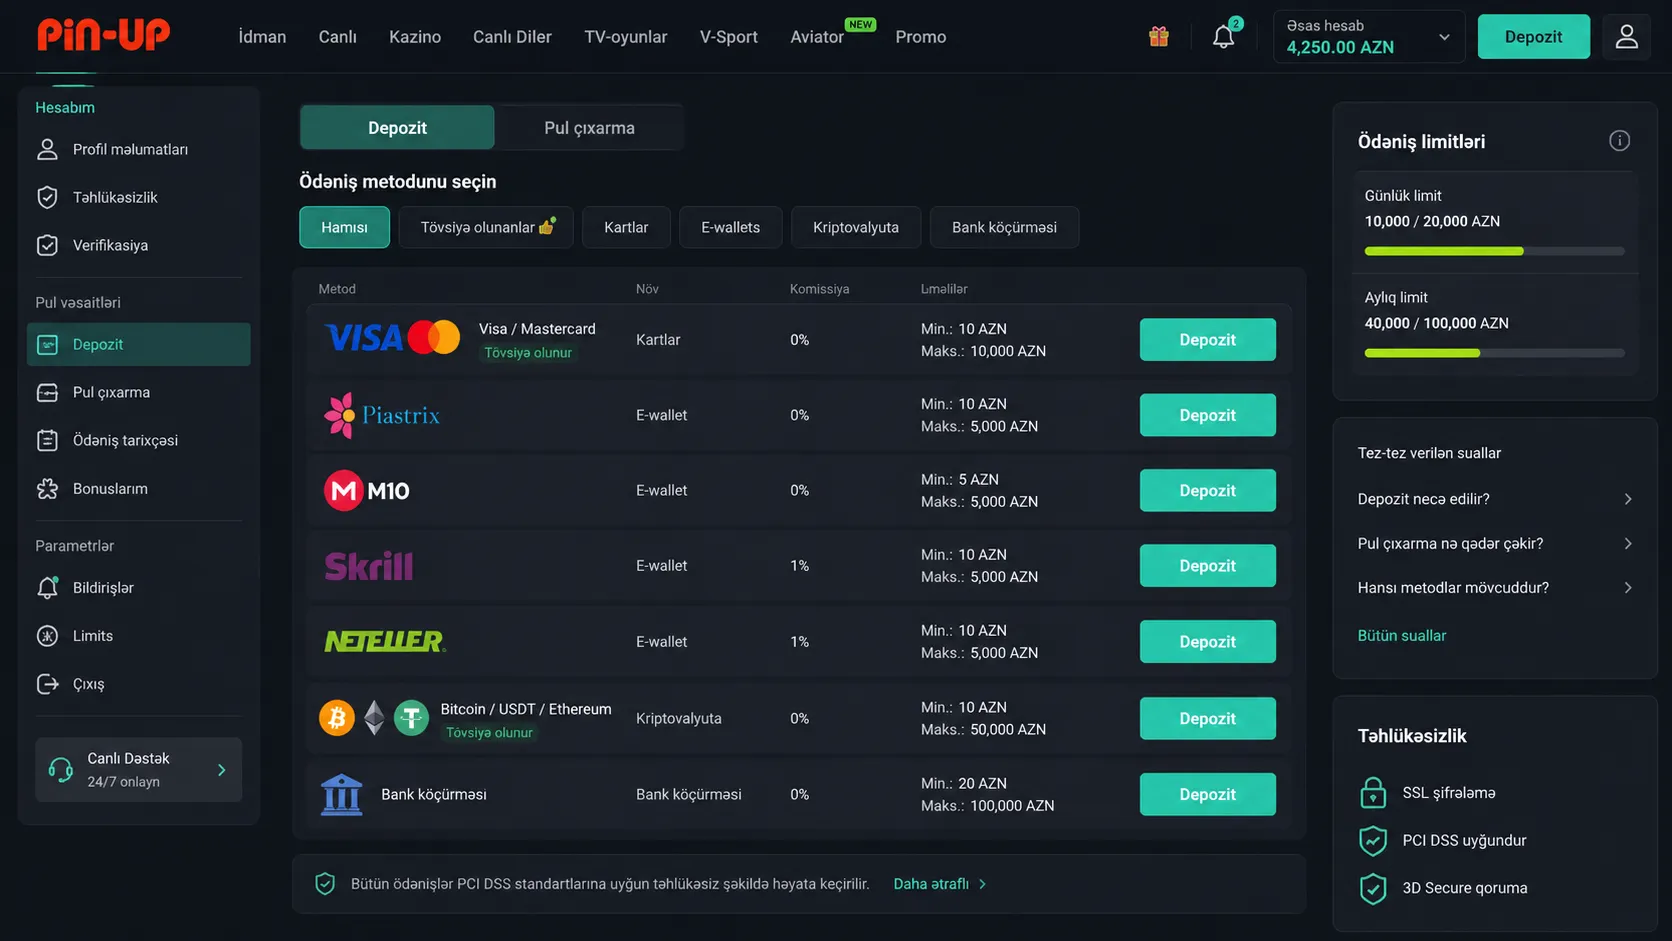This screenshot has height=941, width=1672.
Task: Click the Profil məlumatları person icon
Action: (47, 150)
